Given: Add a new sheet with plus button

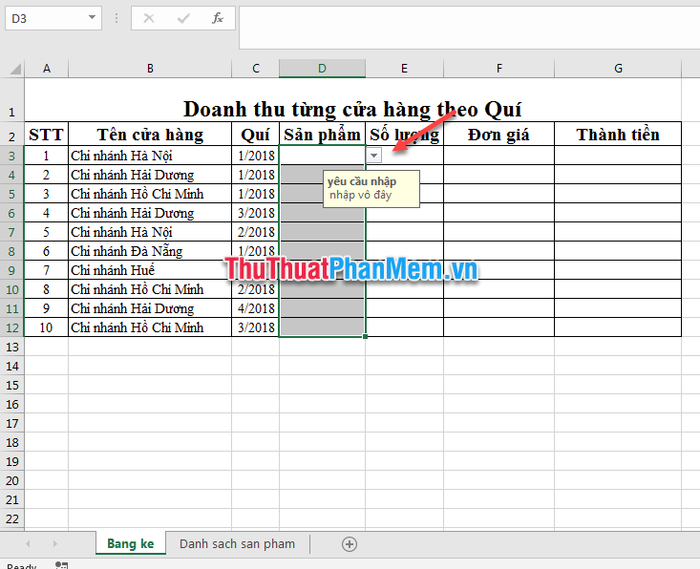Looking at the screenshot, I should point(349,544).
